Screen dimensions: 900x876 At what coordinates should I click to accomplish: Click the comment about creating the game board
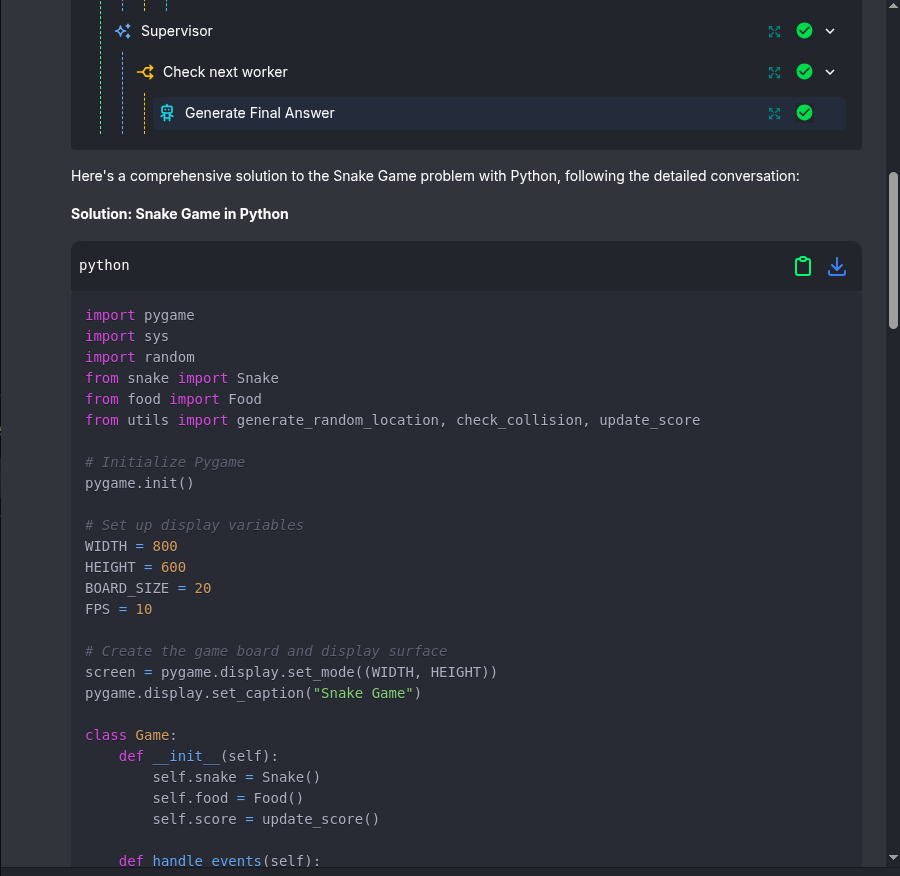pyautogui.click(x=266, y=651)
